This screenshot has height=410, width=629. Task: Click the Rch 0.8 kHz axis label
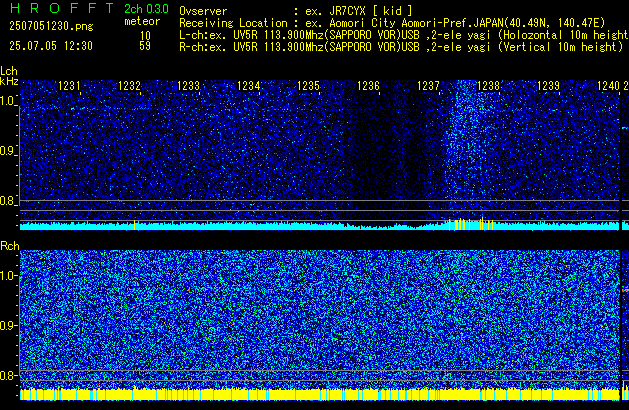pos(8,375)
